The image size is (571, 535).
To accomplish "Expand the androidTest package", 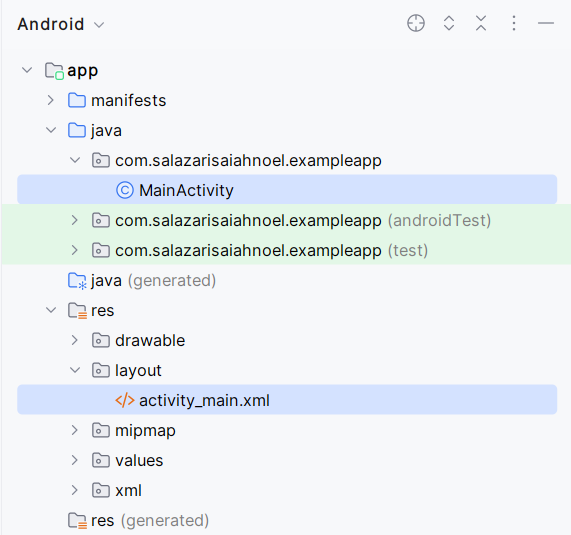I will 75,220.
